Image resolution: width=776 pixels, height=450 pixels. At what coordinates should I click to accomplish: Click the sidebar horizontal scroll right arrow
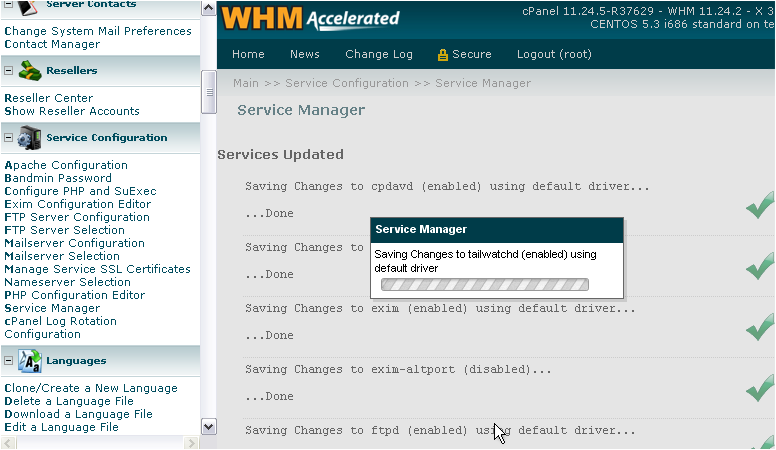point(191,443)
